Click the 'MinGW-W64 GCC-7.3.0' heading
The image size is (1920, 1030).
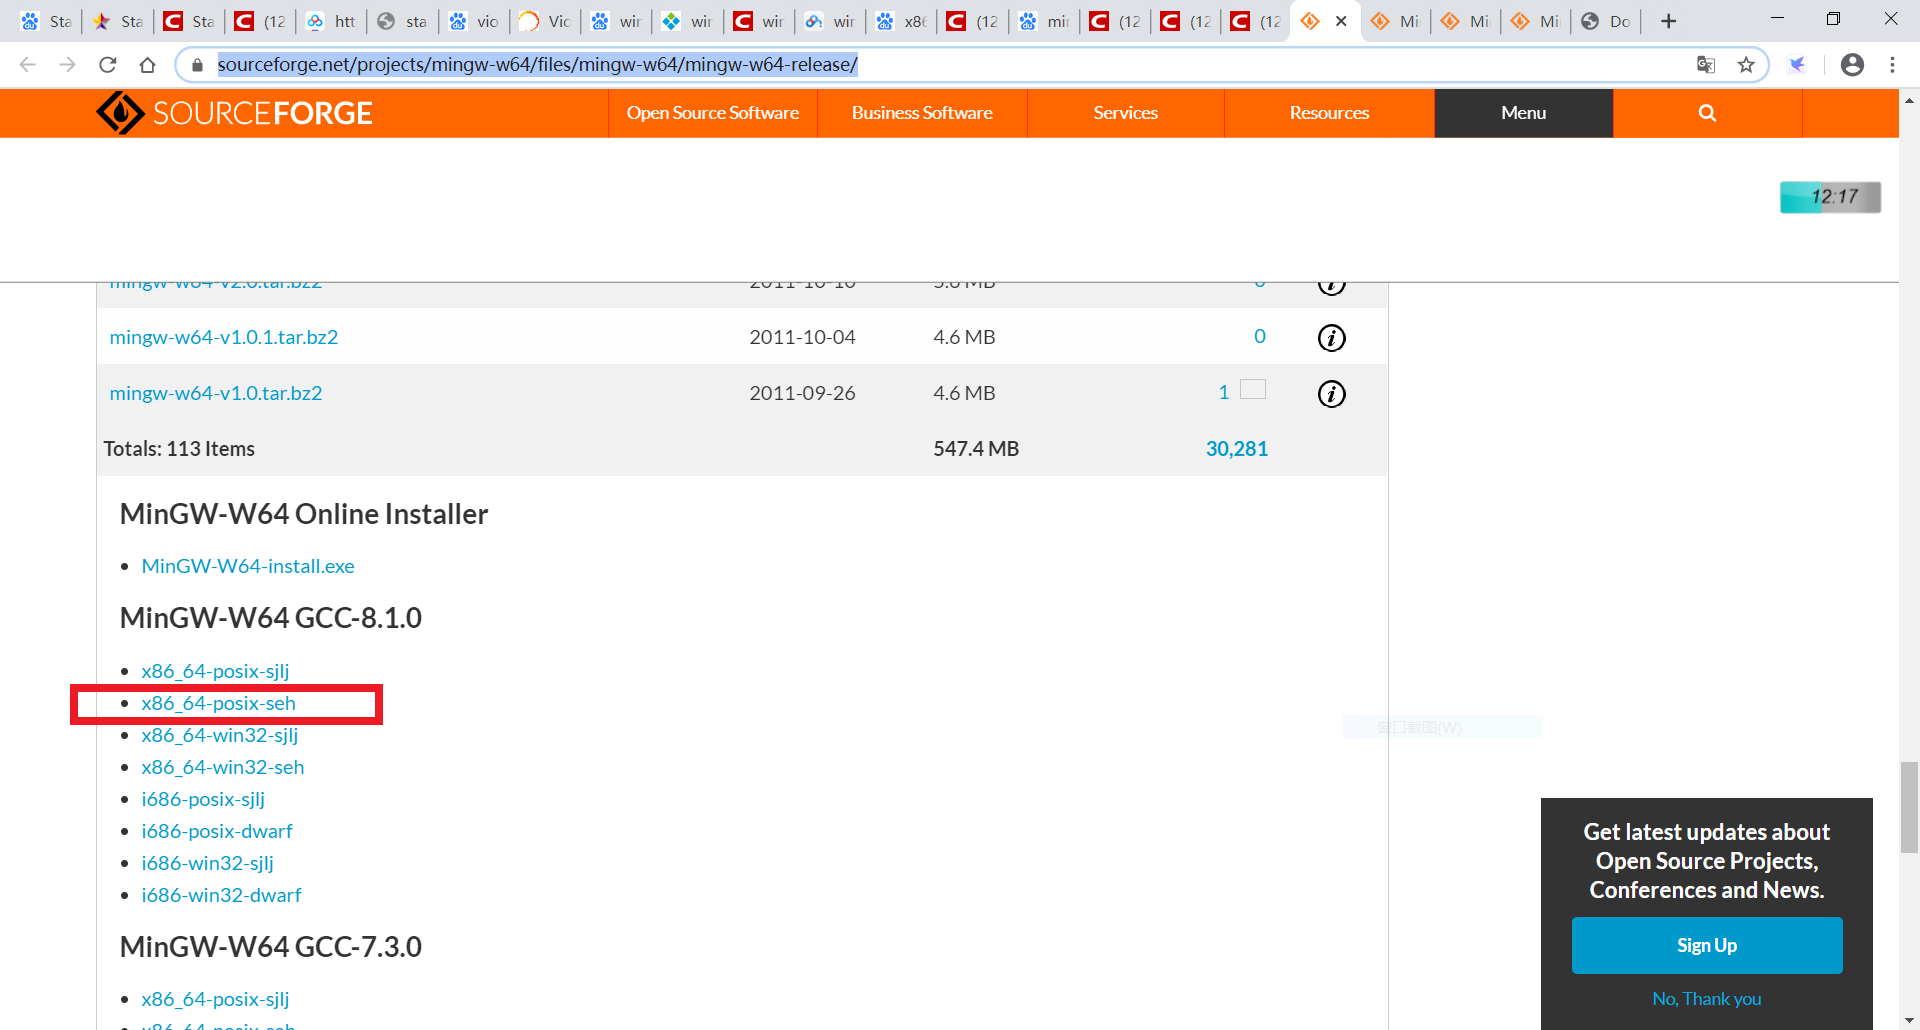click(x=271, y=947)
